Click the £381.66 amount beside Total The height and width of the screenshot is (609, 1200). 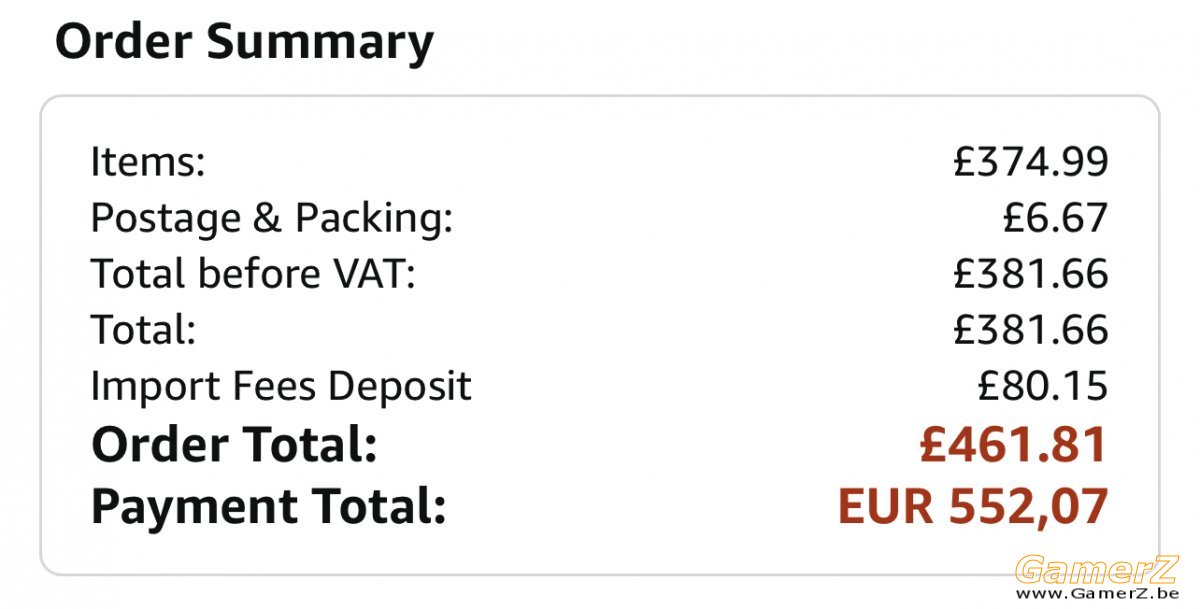pyautogui.click(x=1031, y=330)
